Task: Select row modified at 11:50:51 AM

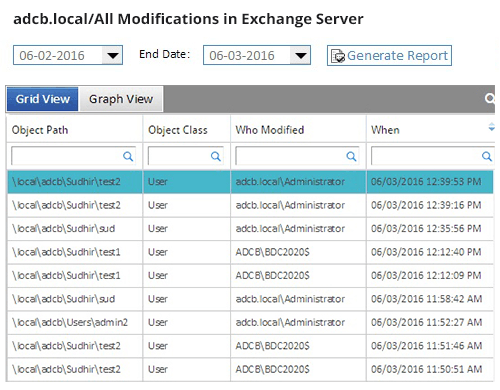Action: 250,369
